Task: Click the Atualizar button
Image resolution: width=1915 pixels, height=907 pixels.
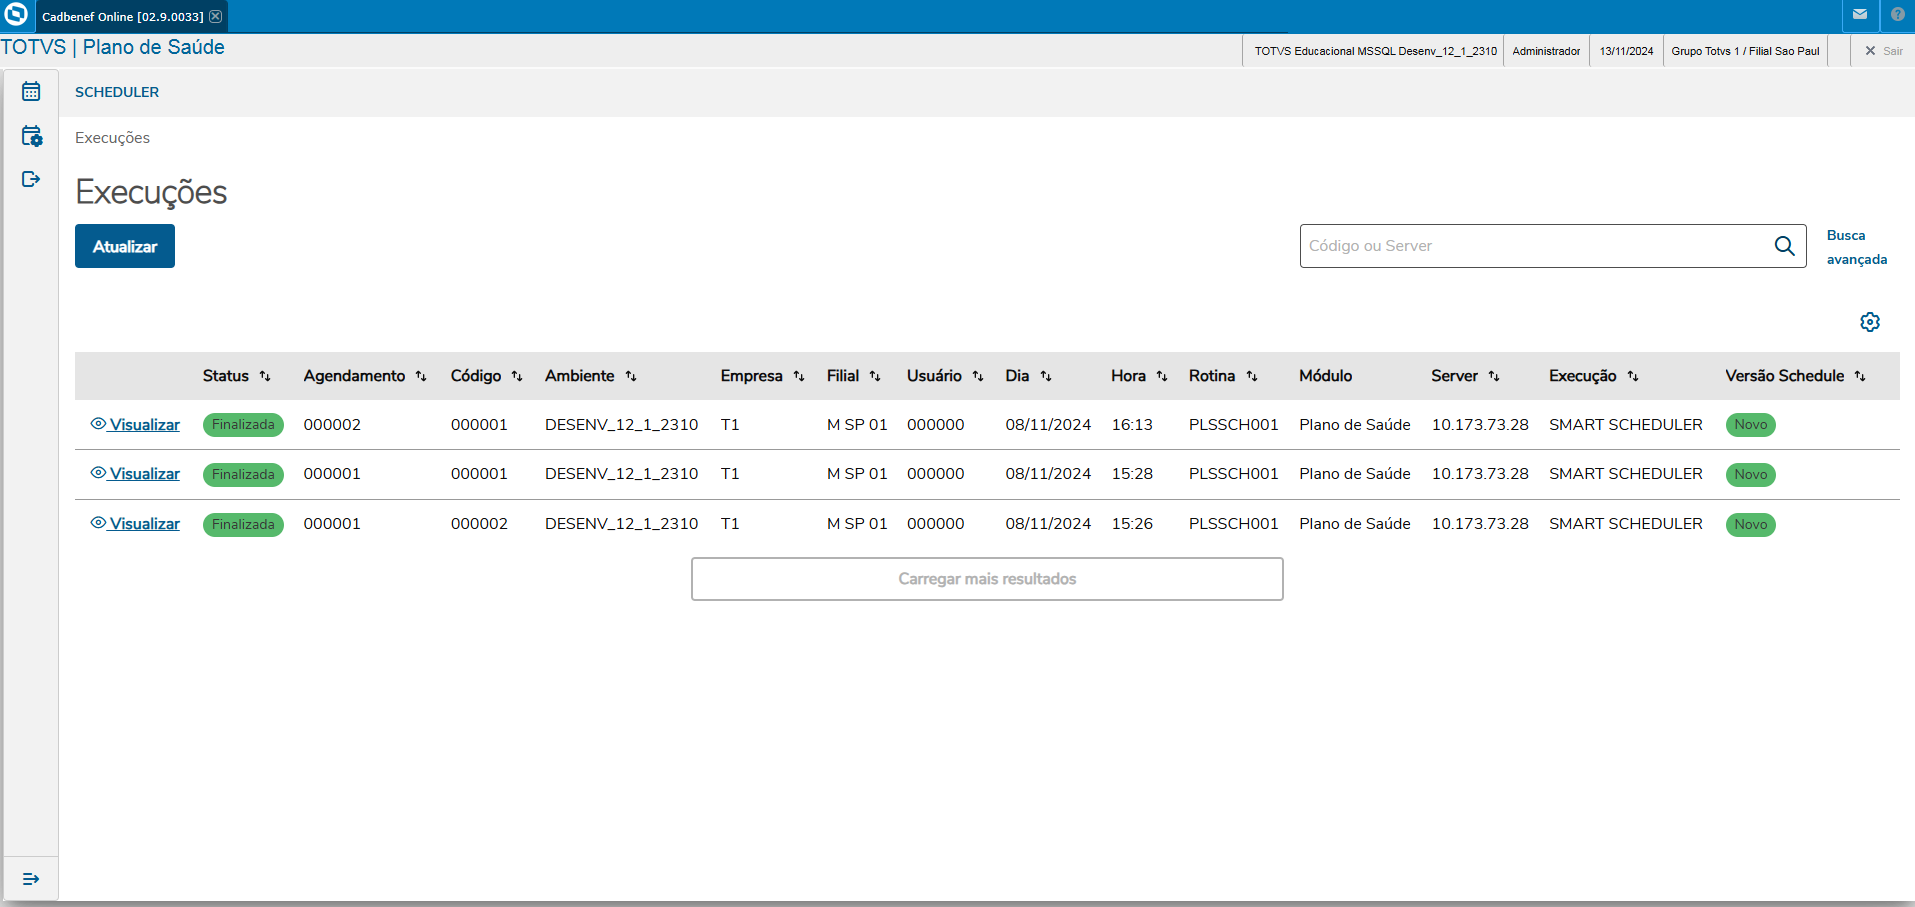Action: 125,246
